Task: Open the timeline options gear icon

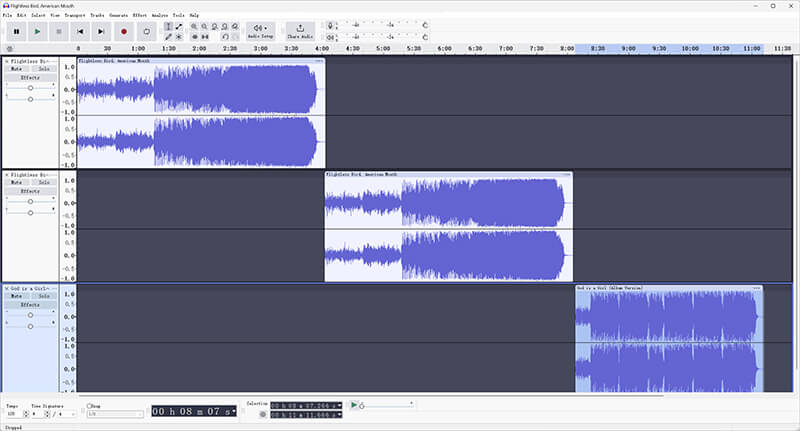Action: (9, 49)
